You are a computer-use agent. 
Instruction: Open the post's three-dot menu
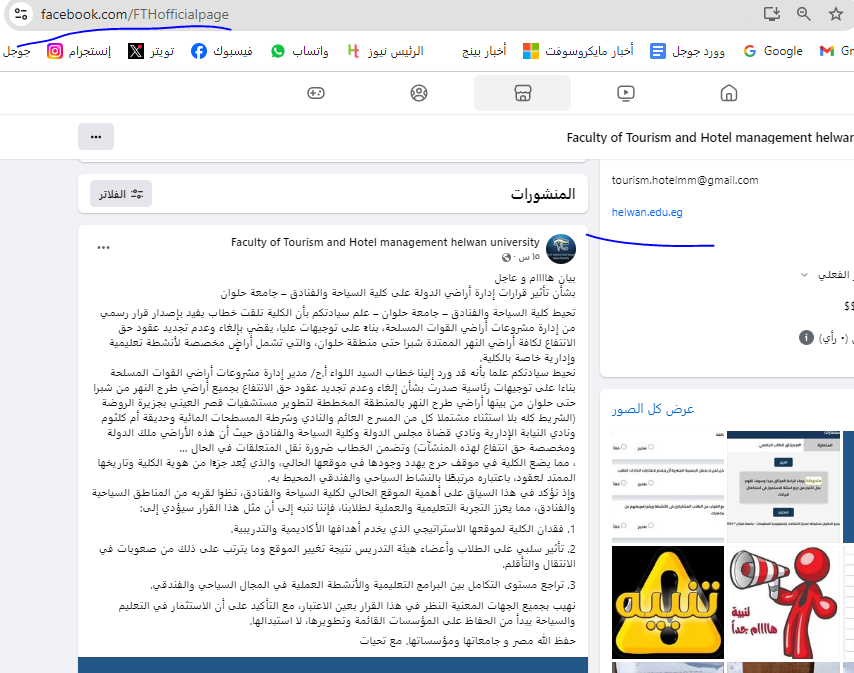pos(104,247)
